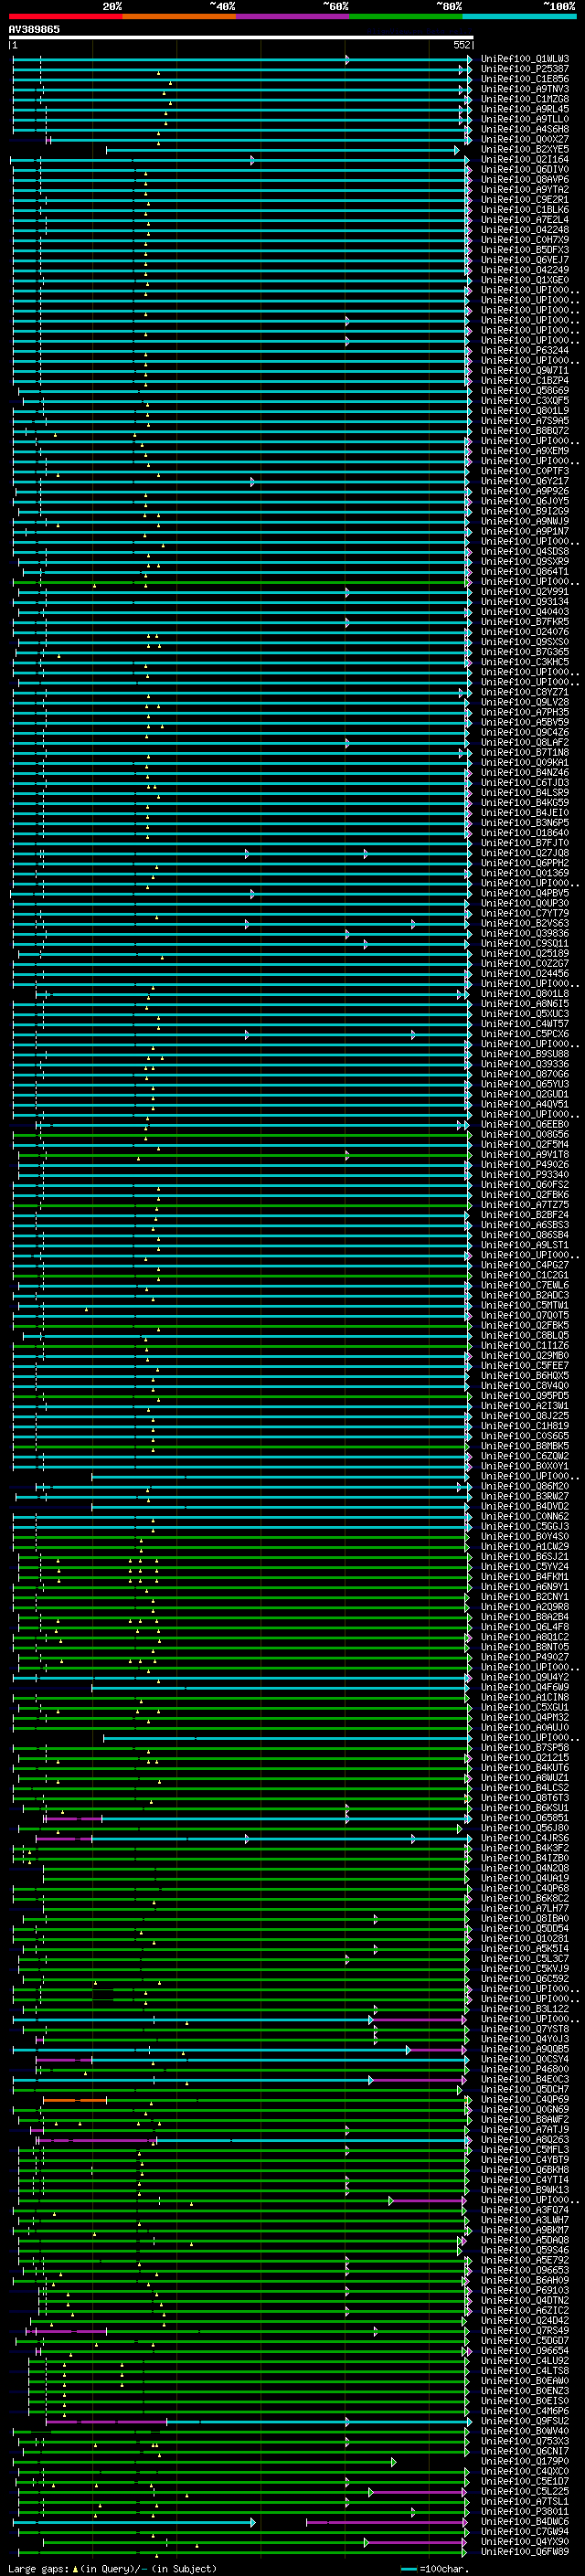This screenshot has width=585, height=2576.
Task: Click arrowhead ending the UniRef100_P63244 alignment bar
Action: (x=467, y=351)
